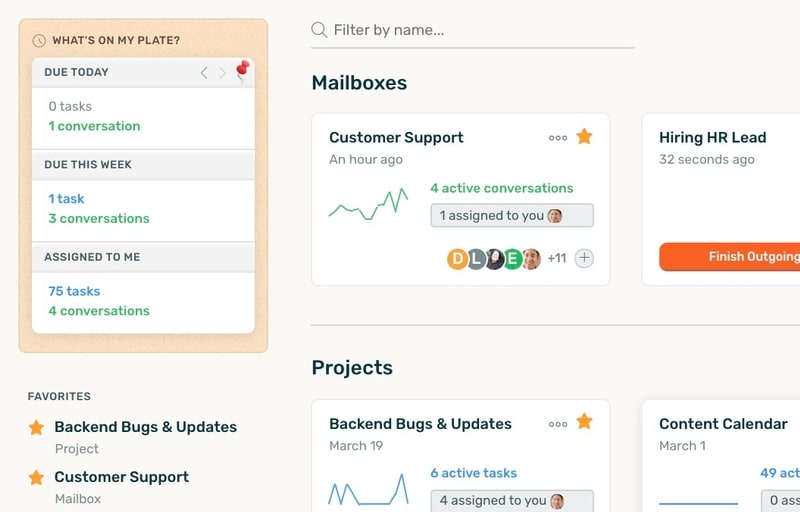Click the Mailboxes section heading

(x=359, y=83)
